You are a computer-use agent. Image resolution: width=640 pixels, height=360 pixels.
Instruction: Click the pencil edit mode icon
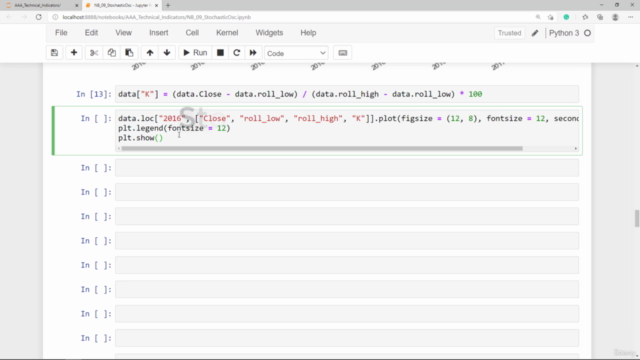coord(535,33)
